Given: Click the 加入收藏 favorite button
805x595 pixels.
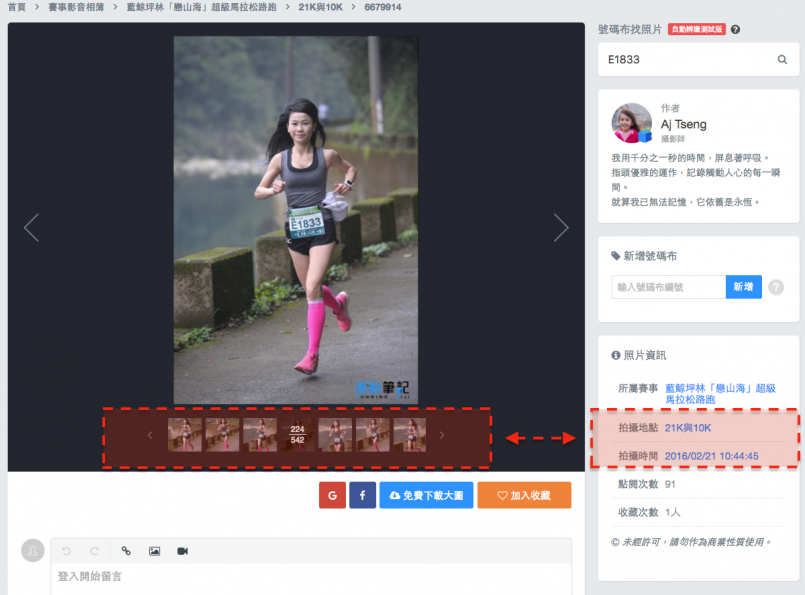Looking at the screenshot, I should pos(524,495).
